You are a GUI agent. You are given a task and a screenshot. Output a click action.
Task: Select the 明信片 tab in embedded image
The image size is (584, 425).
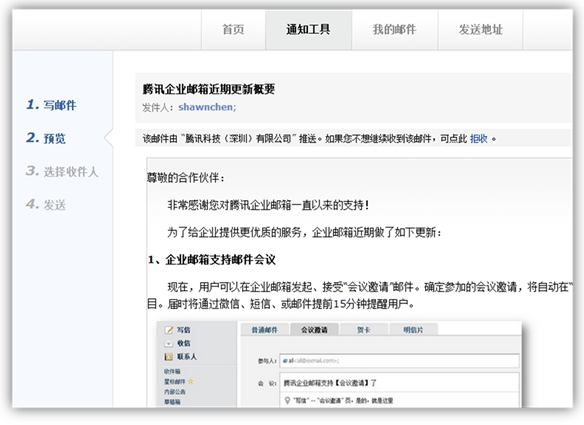413,330
